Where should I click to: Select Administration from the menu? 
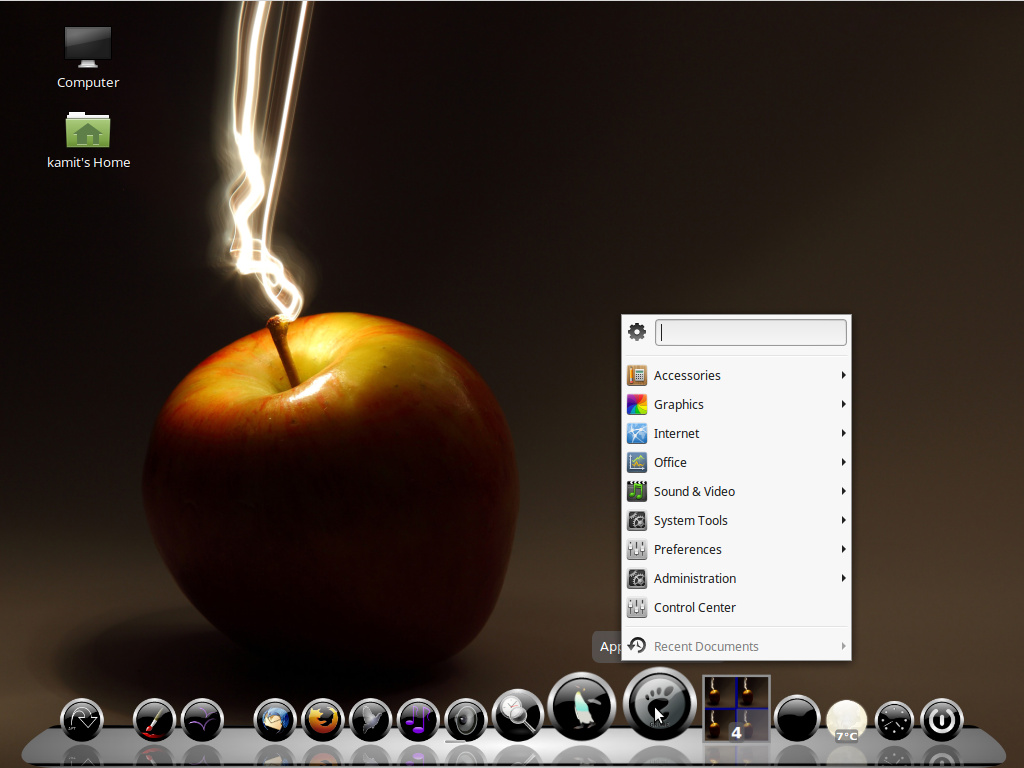point(695,578)
